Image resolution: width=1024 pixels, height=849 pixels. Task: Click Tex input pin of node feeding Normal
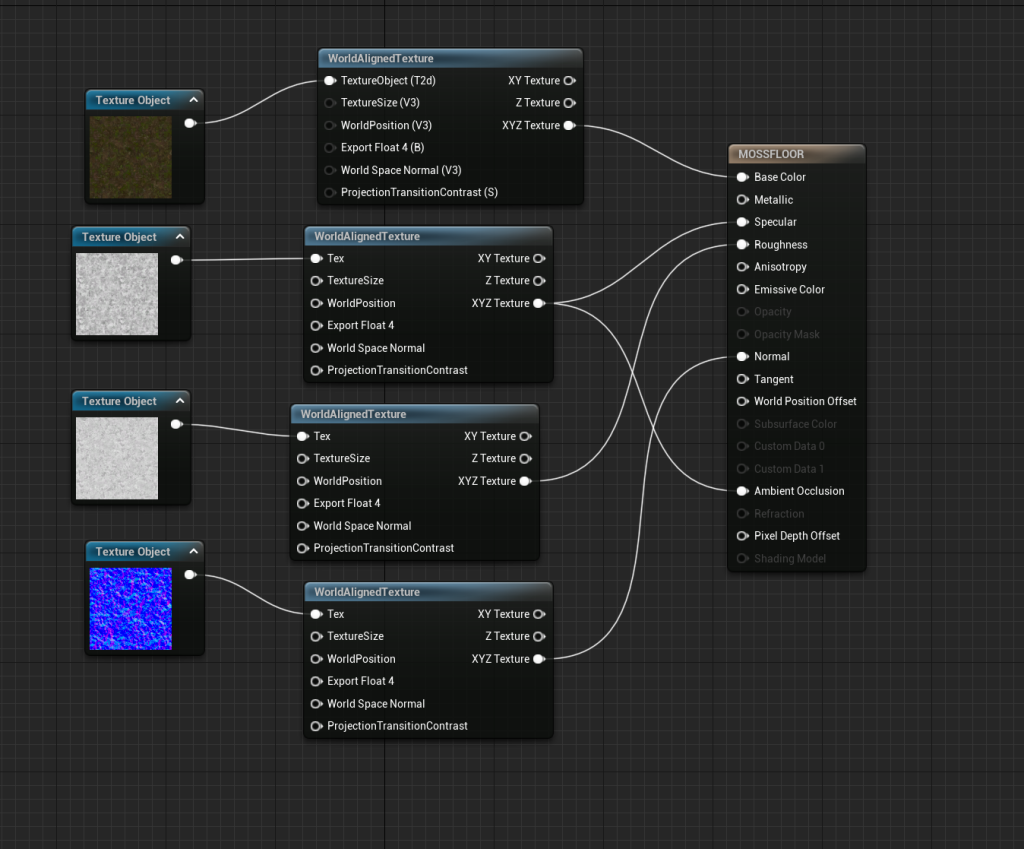[x=317, y=614]
